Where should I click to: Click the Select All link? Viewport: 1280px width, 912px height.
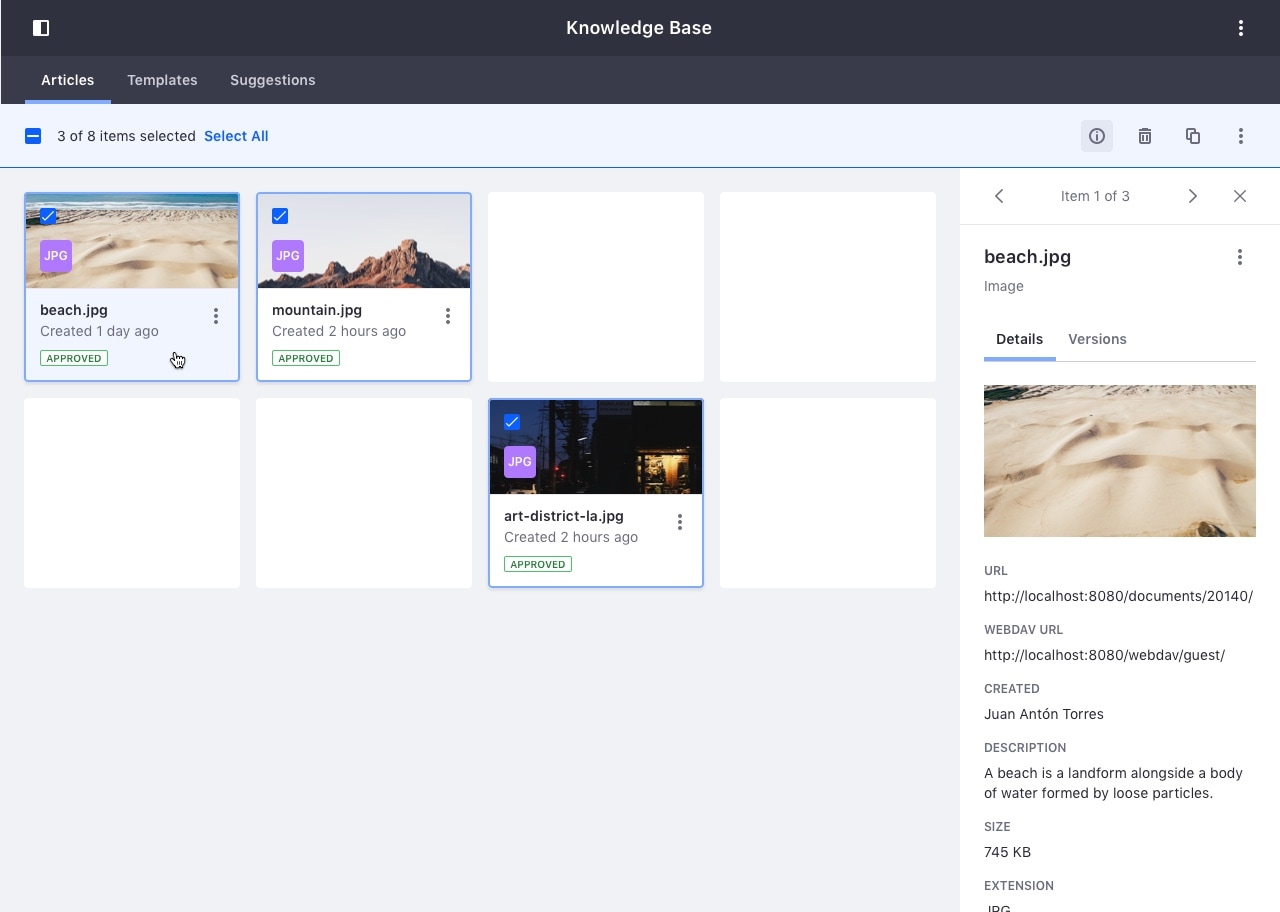[236, 136]
